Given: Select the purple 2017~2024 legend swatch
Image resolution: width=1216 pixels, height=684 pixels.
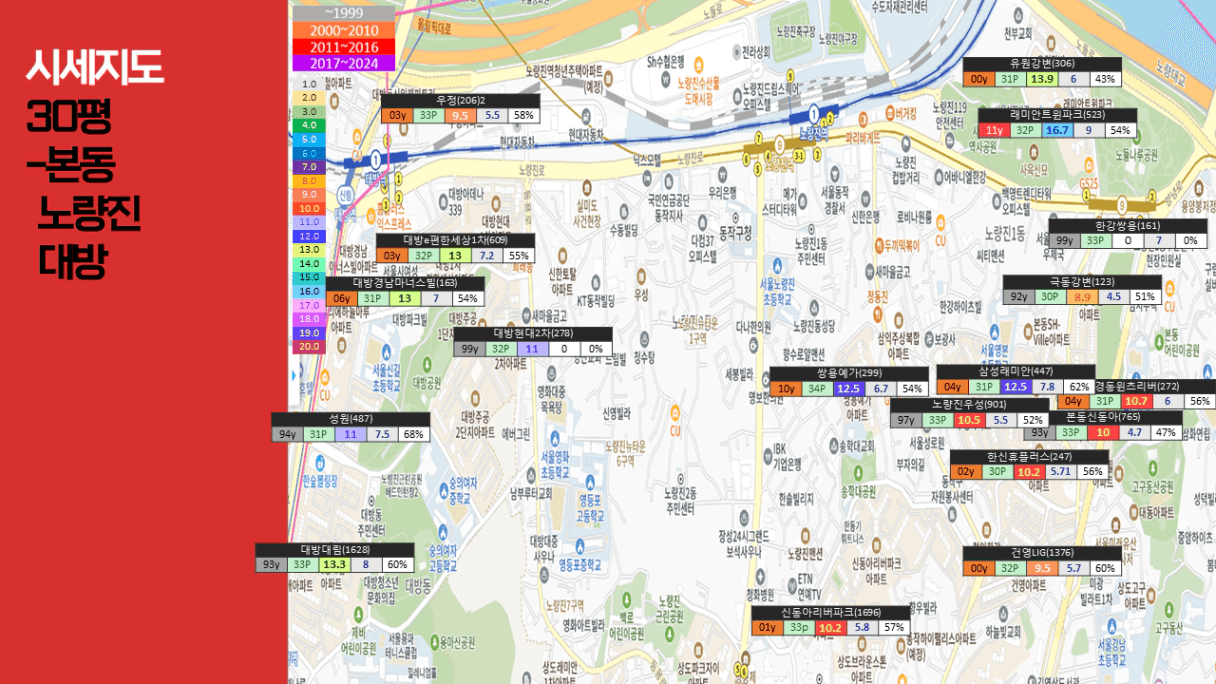Looking at the screenshot, I should pyautogui.click(x=343, y=62).
